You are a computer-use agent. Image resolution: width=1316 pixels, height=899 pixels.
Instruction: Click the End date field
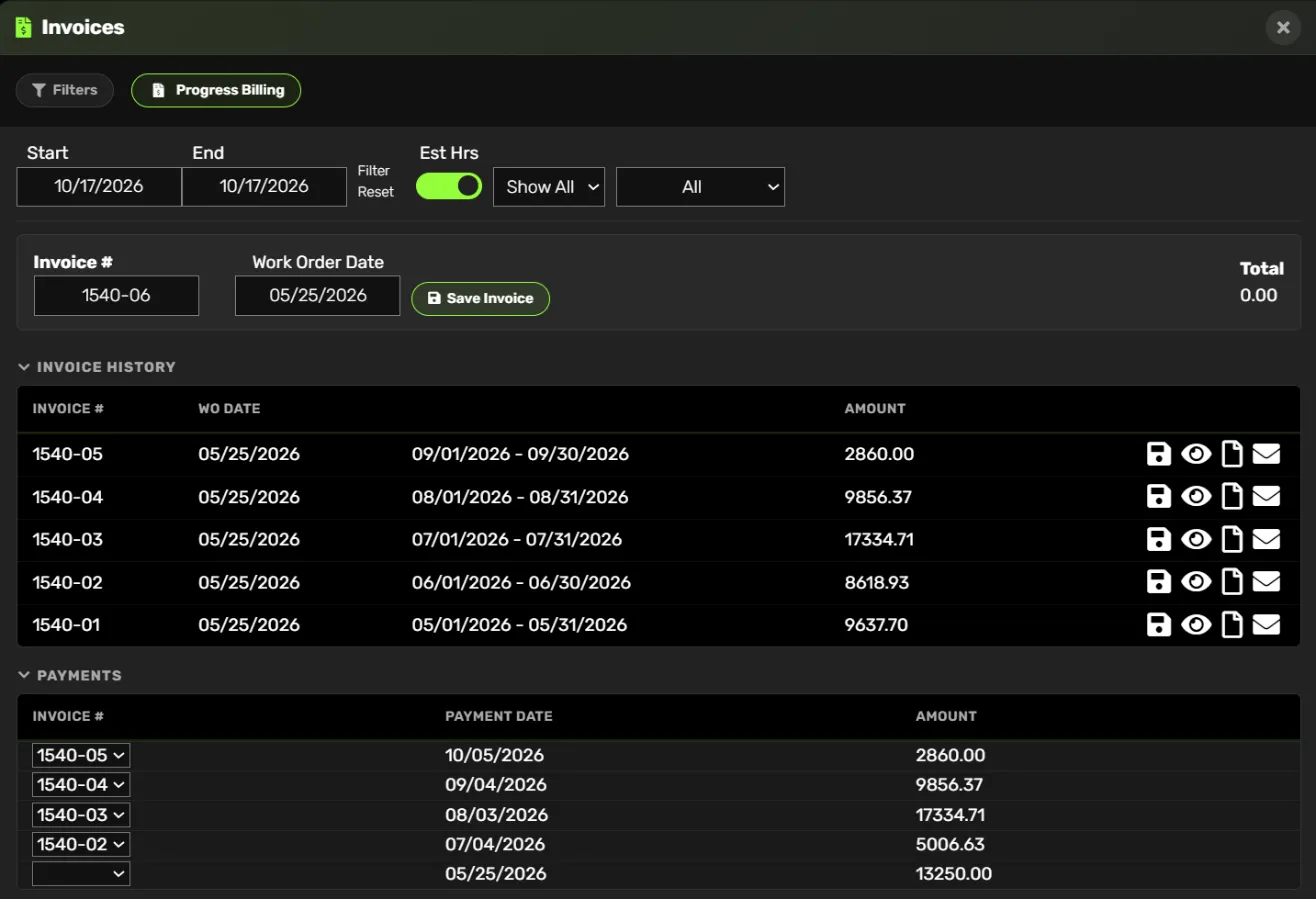click(264, 187)
